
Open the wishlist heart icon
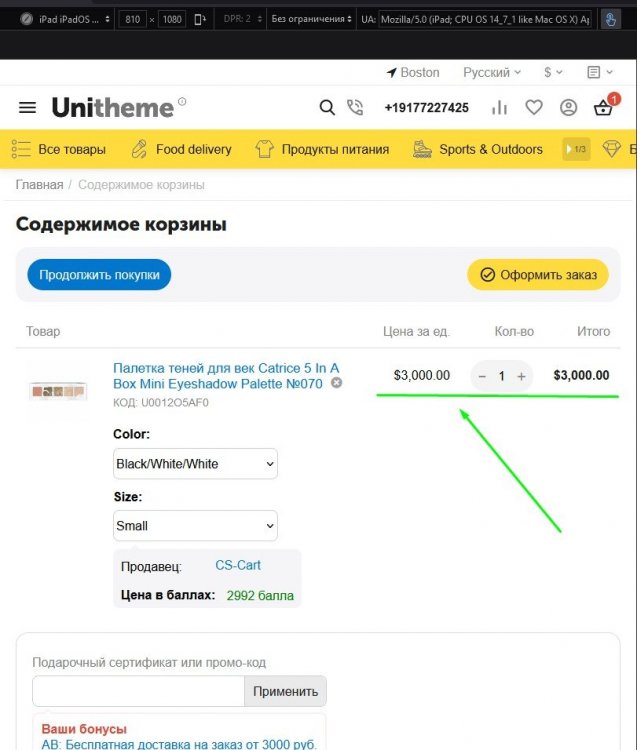coord(534,108)
